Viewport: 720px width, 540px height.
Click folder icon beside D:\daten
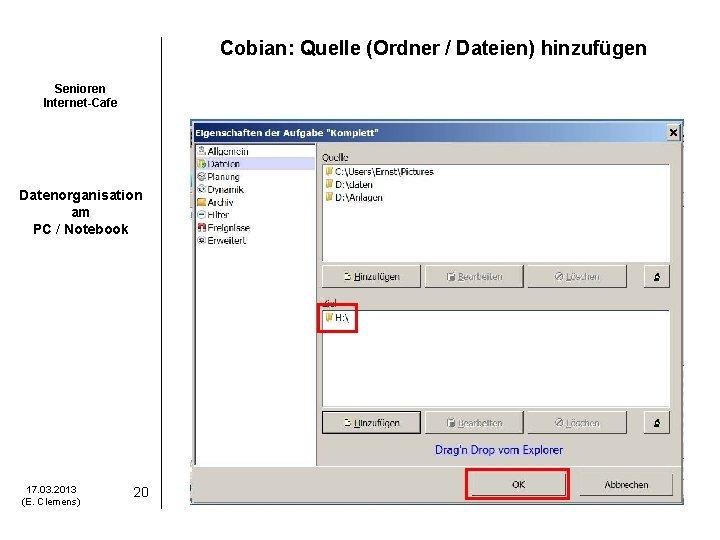click(329, 184)
